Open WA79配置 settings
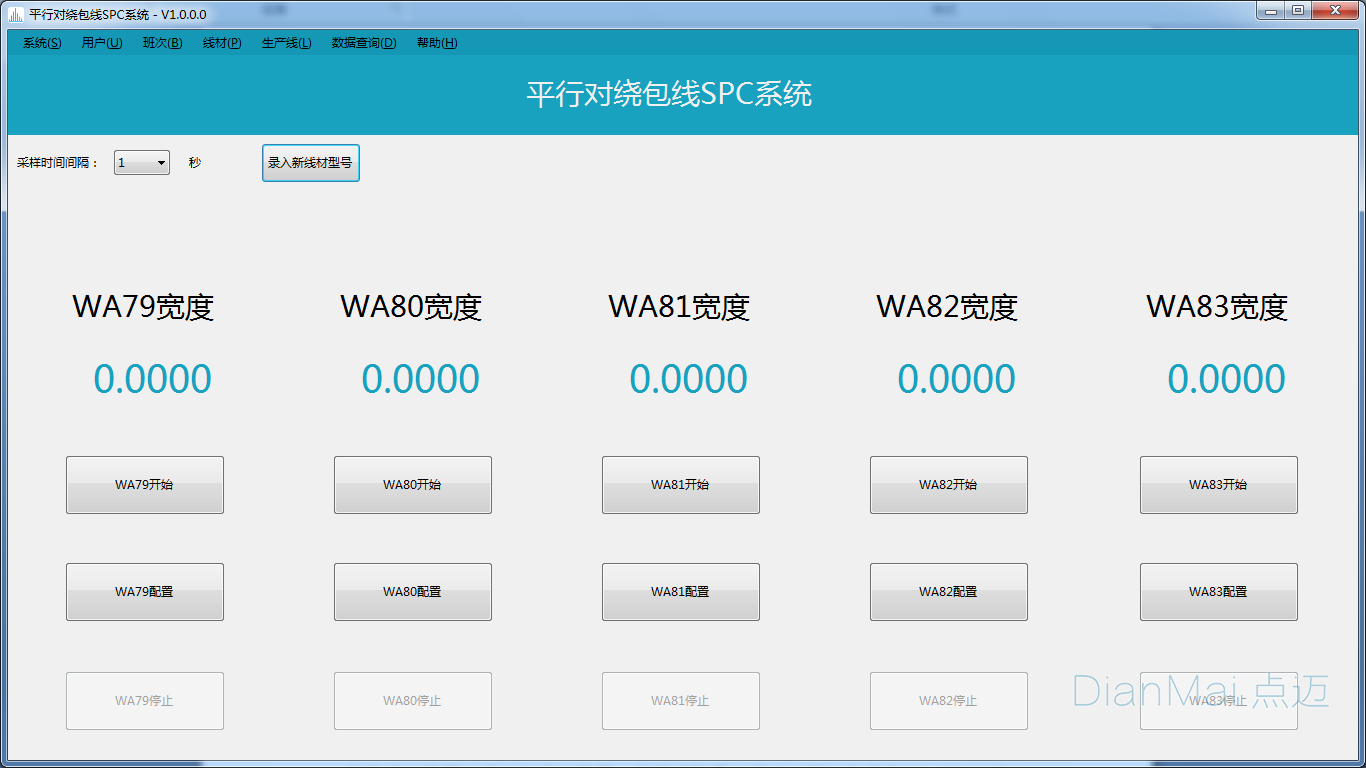The width and height of the screenshot is (1366, 768). click(x=145, y=592)
